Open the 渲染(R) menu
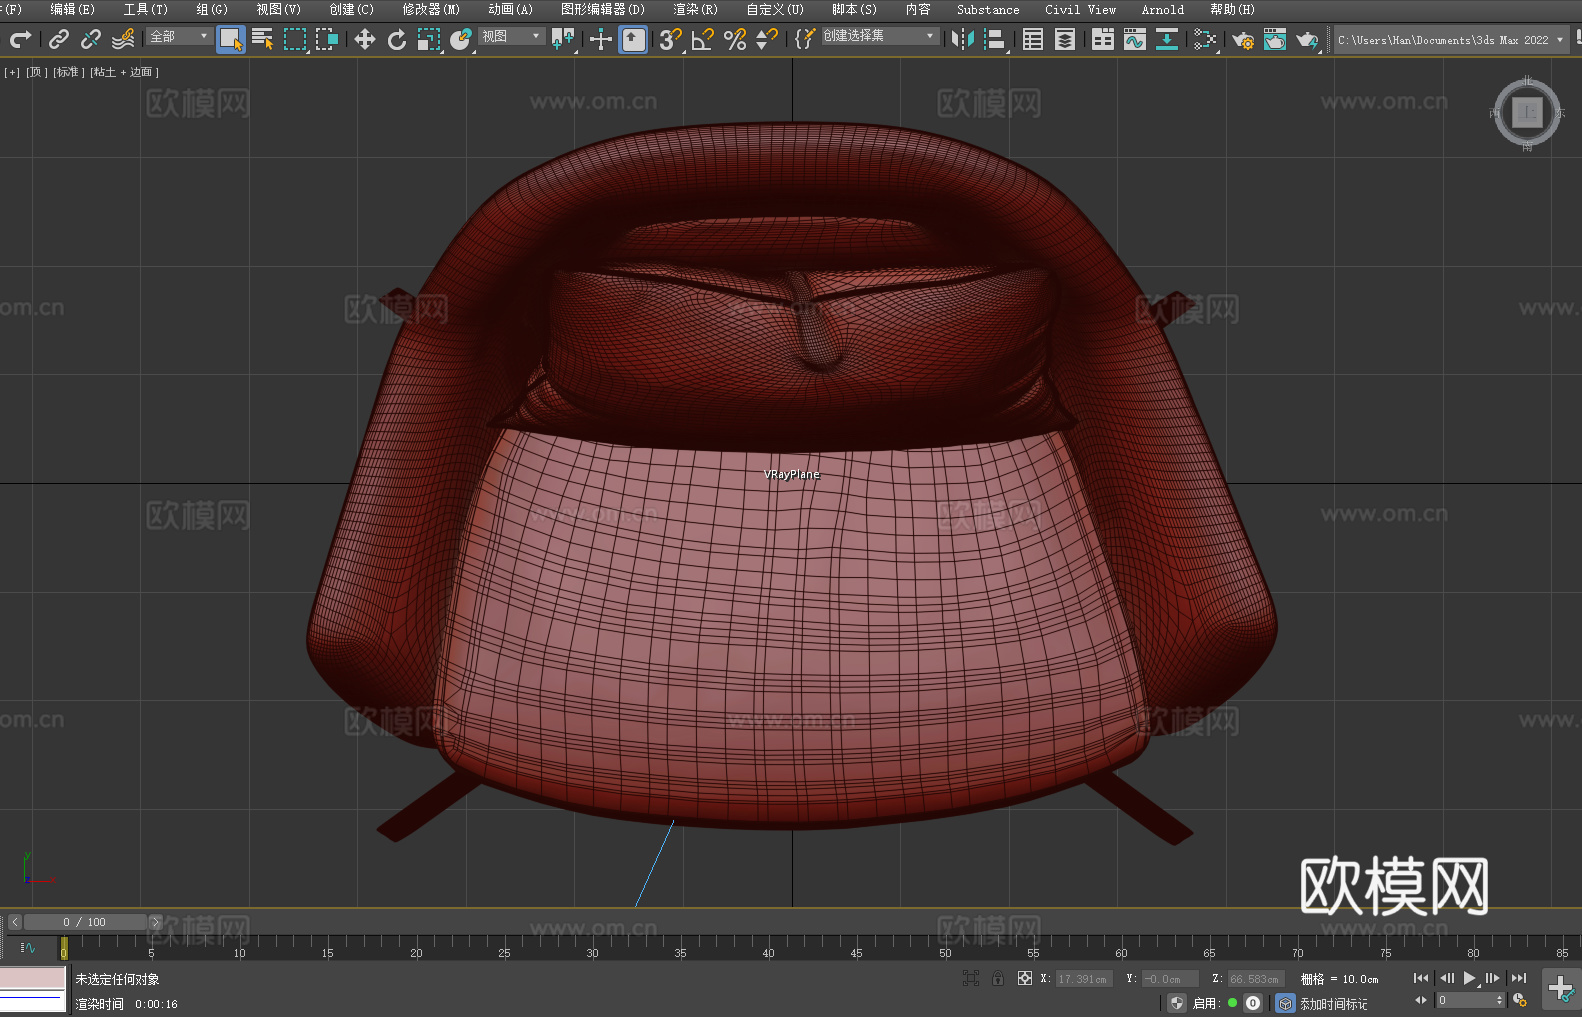Viewport: 1582px width, 1017px height. pyautogui.click(x=695, y=10)
